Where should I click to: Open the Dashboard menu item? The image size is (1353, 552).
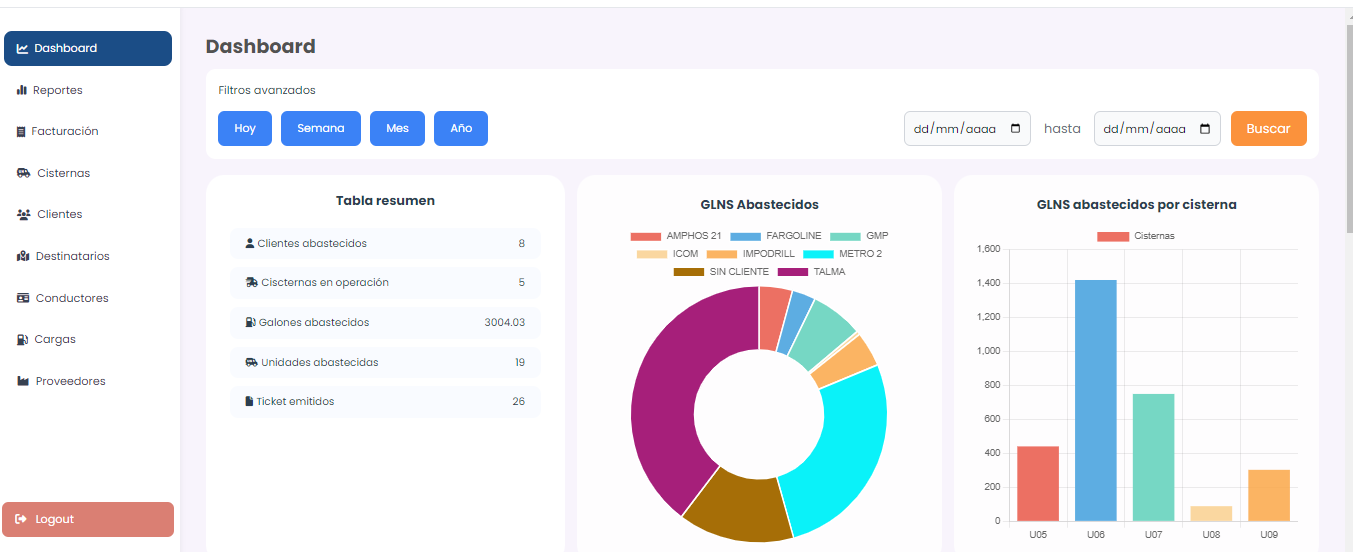pos(88,48)
